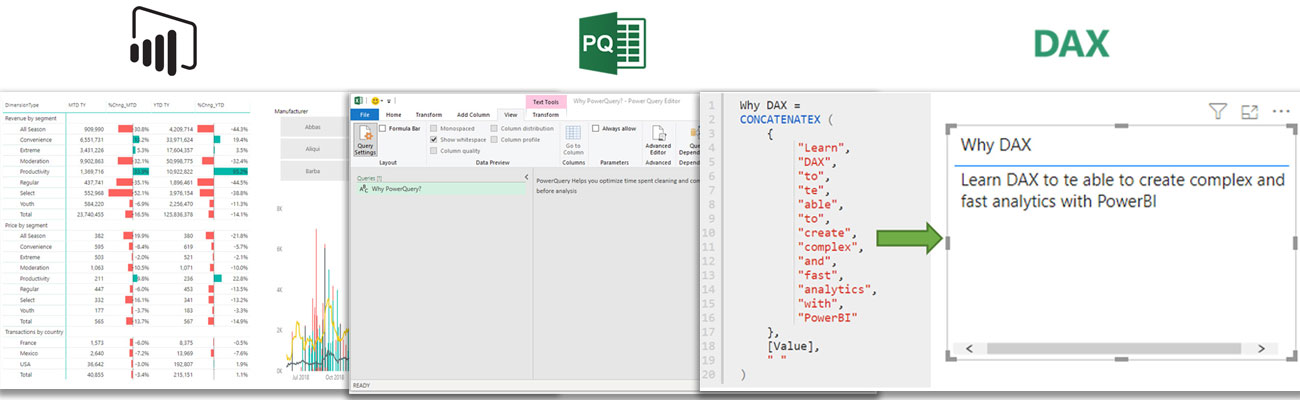This screenshot has height=400, width=1300.
Task: Toggle the Always allow checkbox
Action: click(x=595, y=128)
